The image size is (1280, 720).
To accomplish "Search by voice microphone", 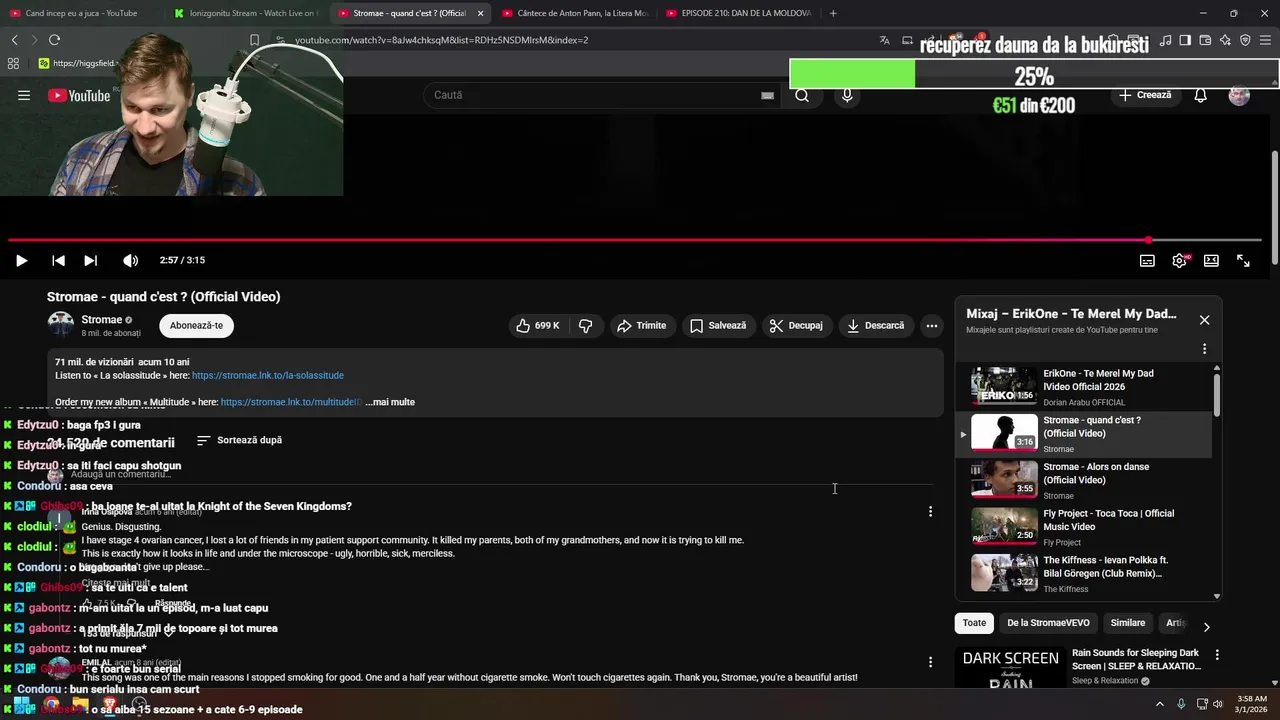I will click(847, 95).
